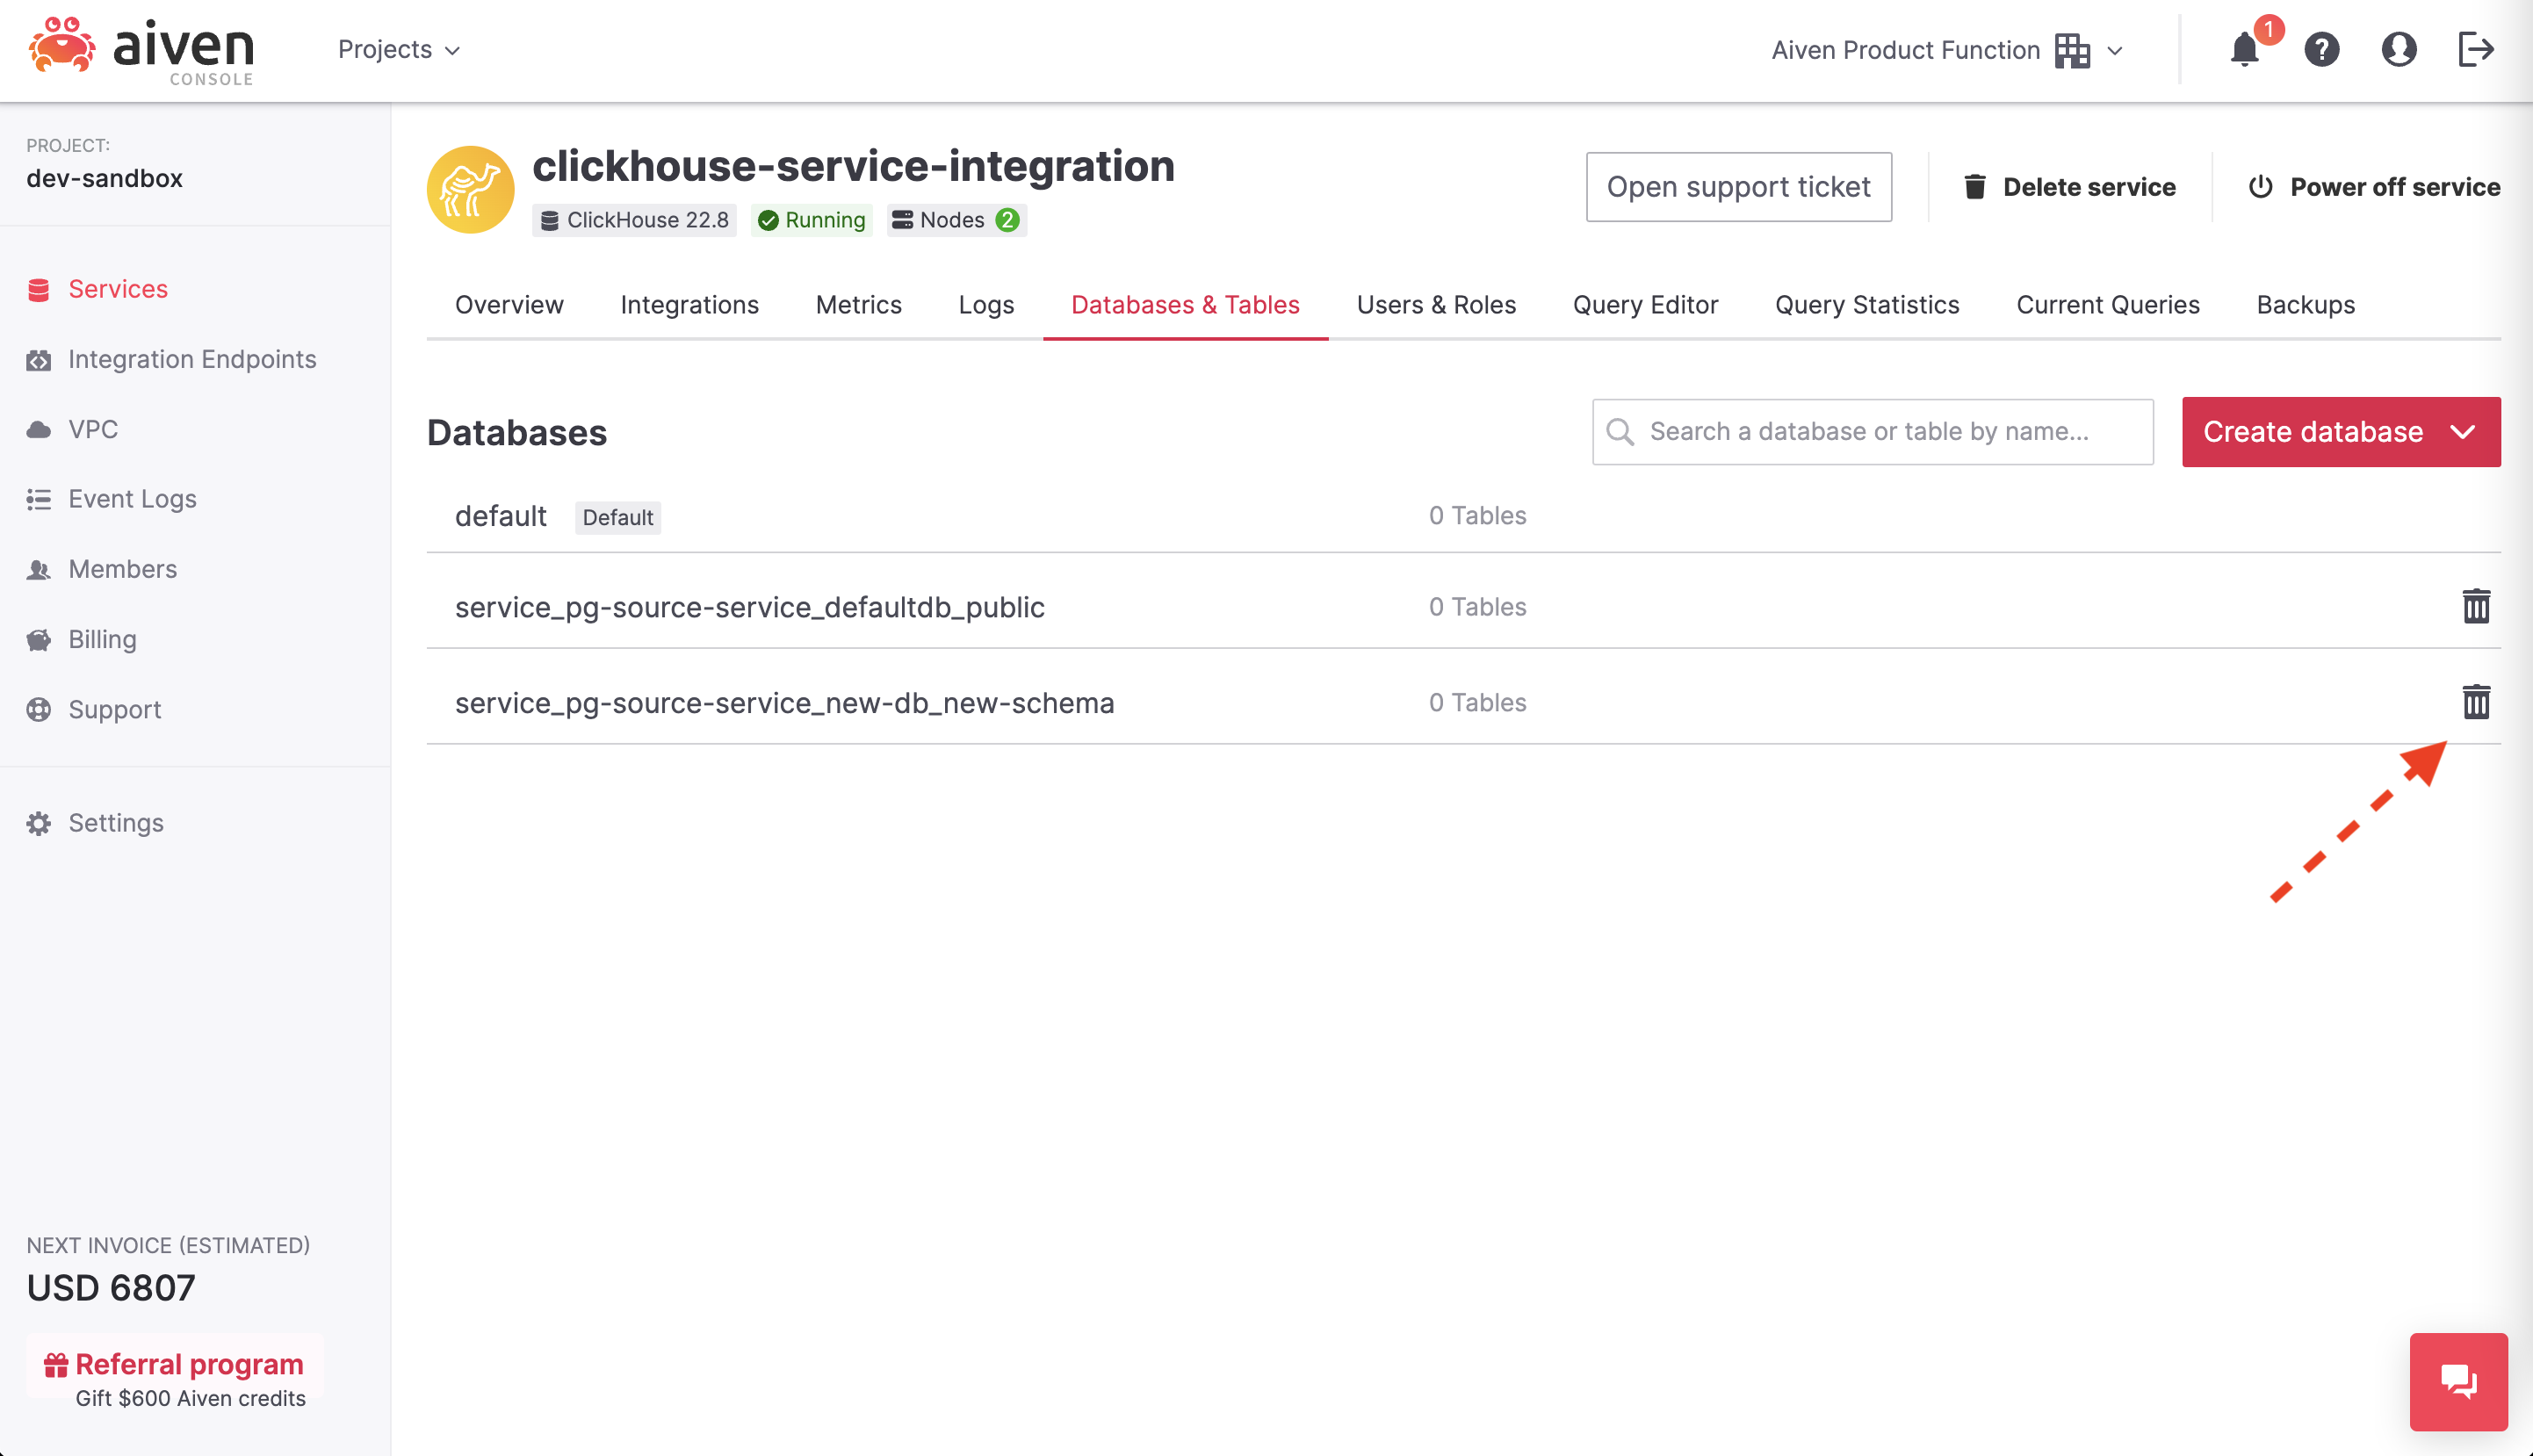Image resolution: width=2533 pixels, height=1456 pixels.
Task: Expand the Create database dropdown arrow
Action: pyautogui.click(x=2463, y=432)
